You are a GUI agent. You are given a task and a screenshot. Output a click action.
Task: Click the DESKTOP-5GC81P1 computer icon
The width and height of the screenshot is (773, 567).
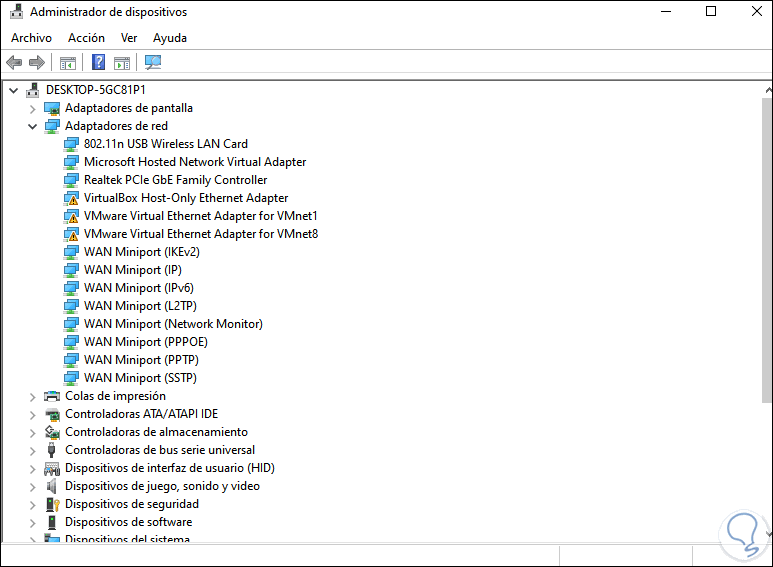pos(33,90)
